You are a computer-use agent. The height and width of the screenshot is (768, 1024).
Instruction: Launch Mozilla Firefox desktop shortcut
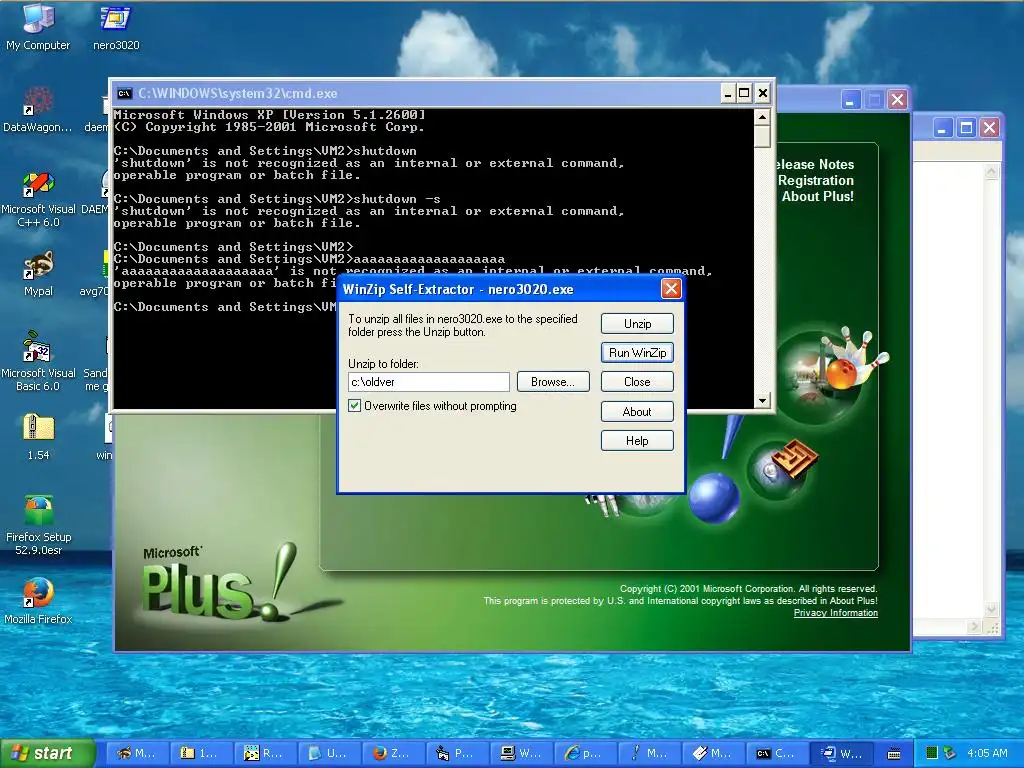38,601
